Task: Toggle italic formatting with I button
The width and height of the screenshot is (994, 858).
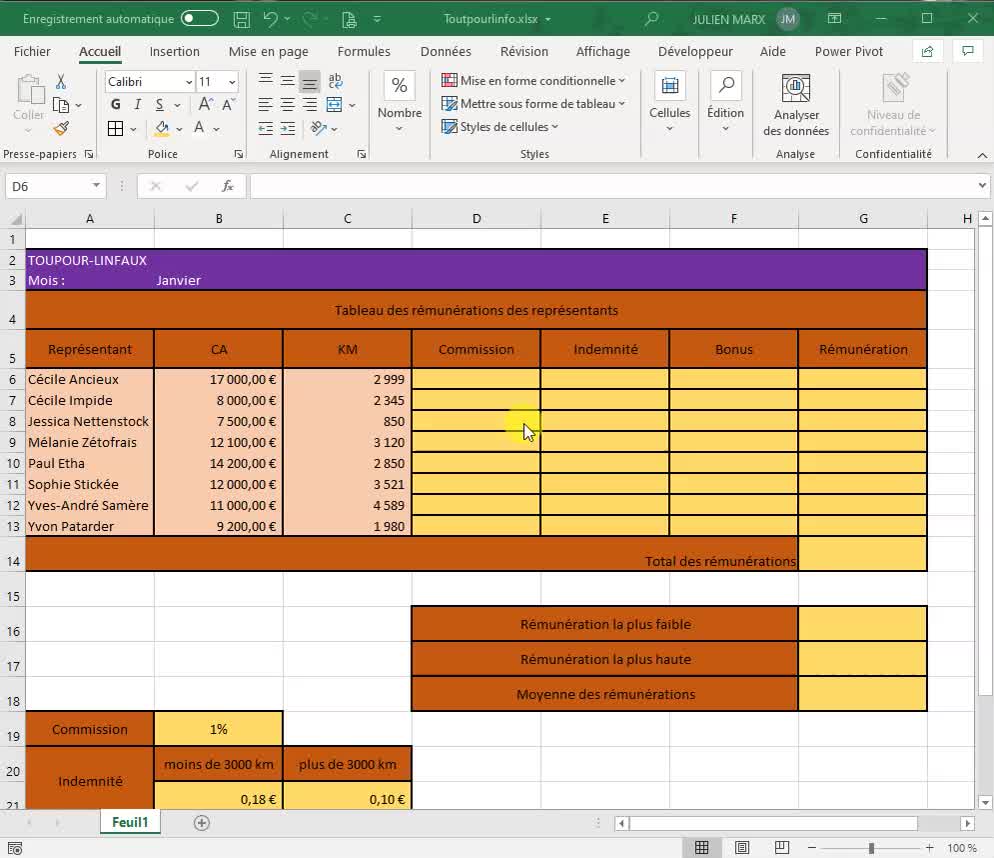Action: pos(136,105)
